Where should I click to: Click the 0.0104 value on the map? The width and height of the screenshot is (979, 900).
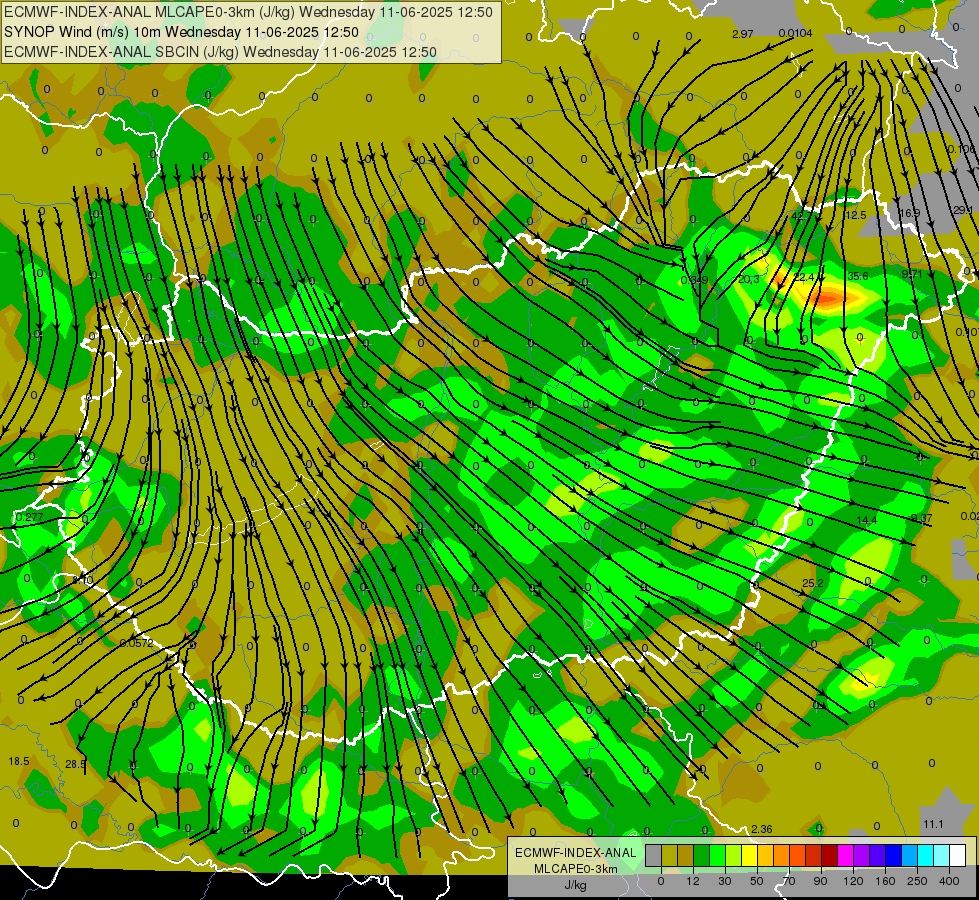click(795, 33)
